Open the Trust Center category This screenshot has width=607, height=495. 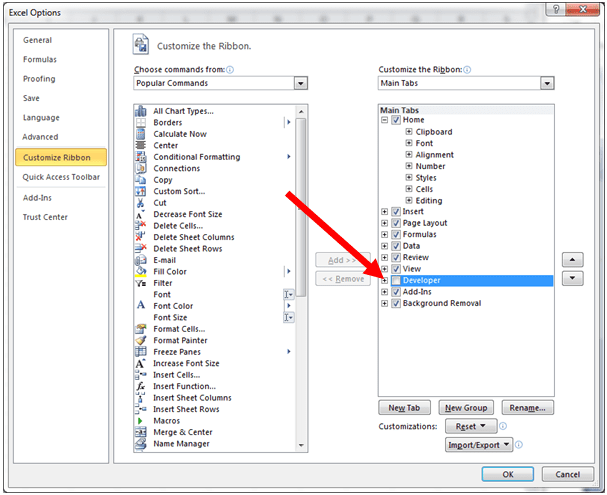click(x=46, y=217)
